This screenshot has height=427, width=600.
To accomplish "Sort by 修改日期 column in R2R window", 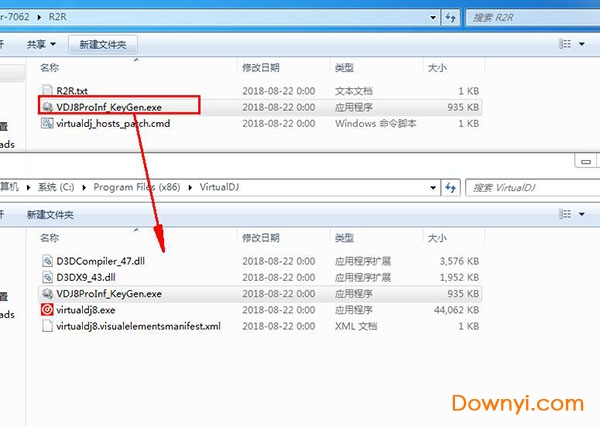I will point(260,68).
